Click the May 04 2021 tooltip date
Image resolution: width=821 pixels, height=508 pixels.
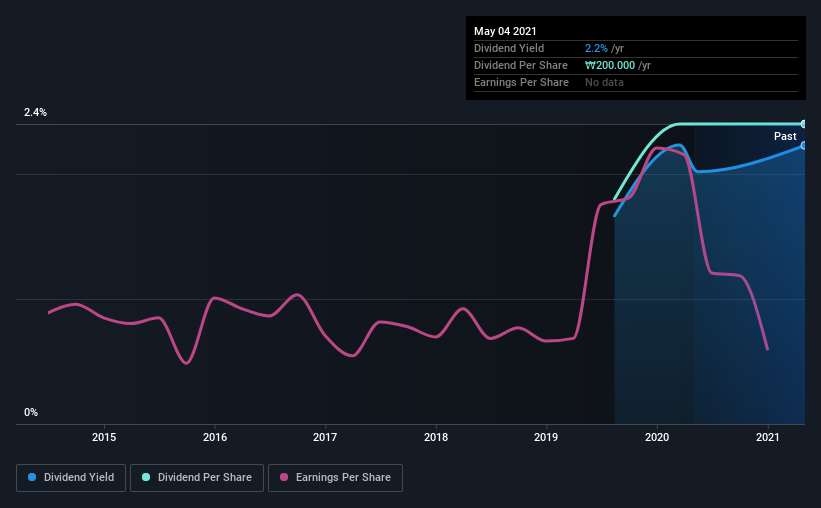[505, 31]
